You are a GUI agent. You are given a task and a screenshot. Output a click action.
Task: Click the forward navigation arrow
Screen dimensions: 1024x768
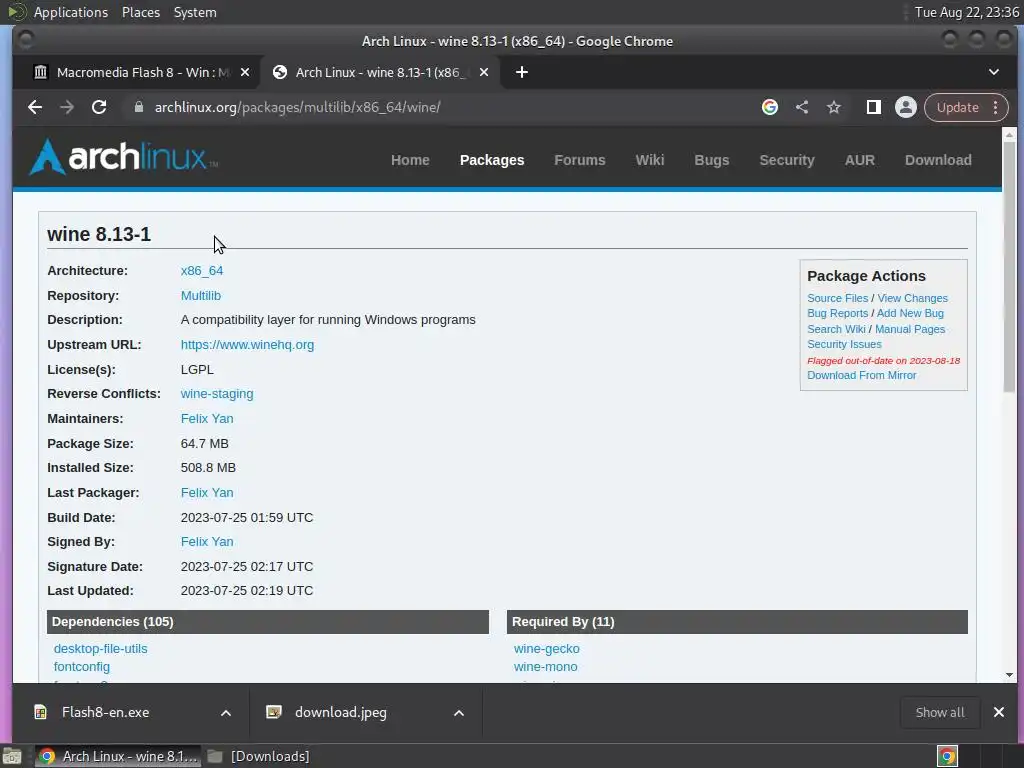(x=67, y=107)
